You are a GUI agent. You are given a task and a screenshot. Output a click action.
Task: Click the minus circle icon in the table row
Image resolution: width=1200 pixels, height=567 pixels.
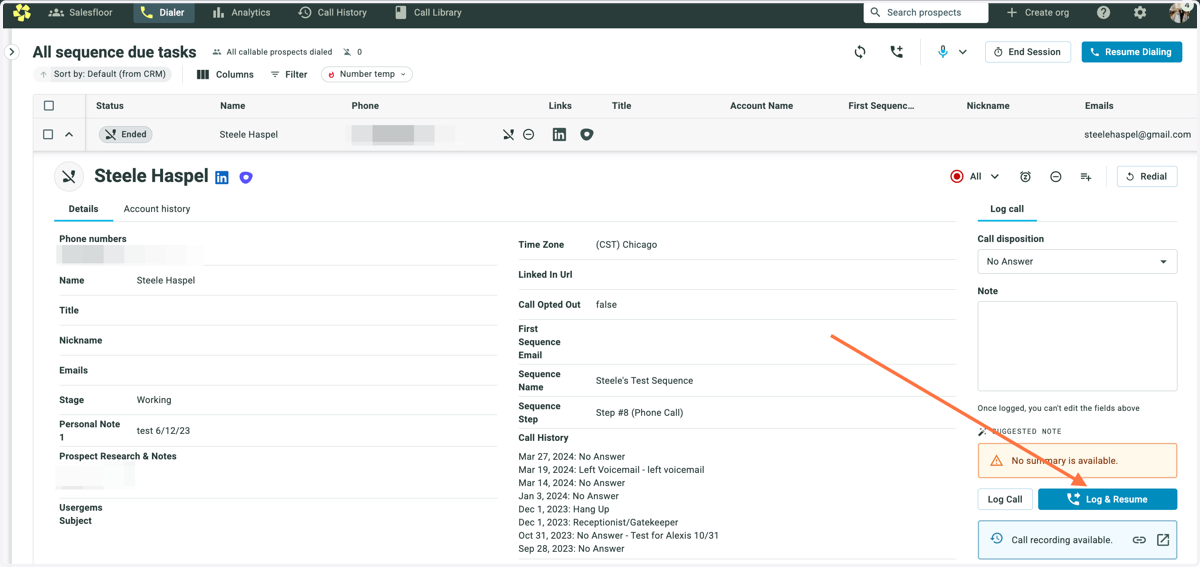529,134
